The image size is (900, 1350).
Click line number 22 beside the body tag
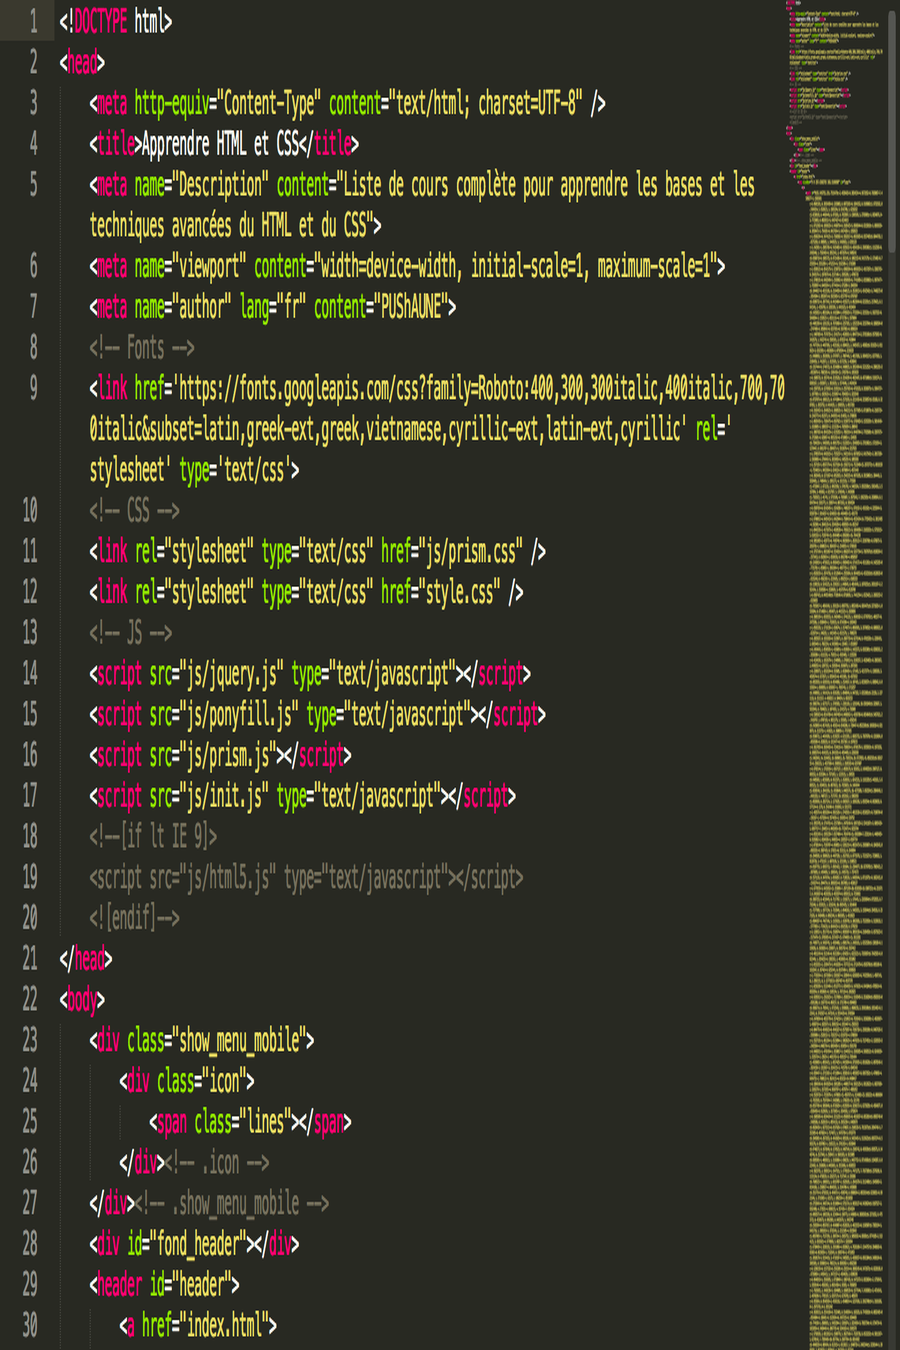[x=30, y=999]
